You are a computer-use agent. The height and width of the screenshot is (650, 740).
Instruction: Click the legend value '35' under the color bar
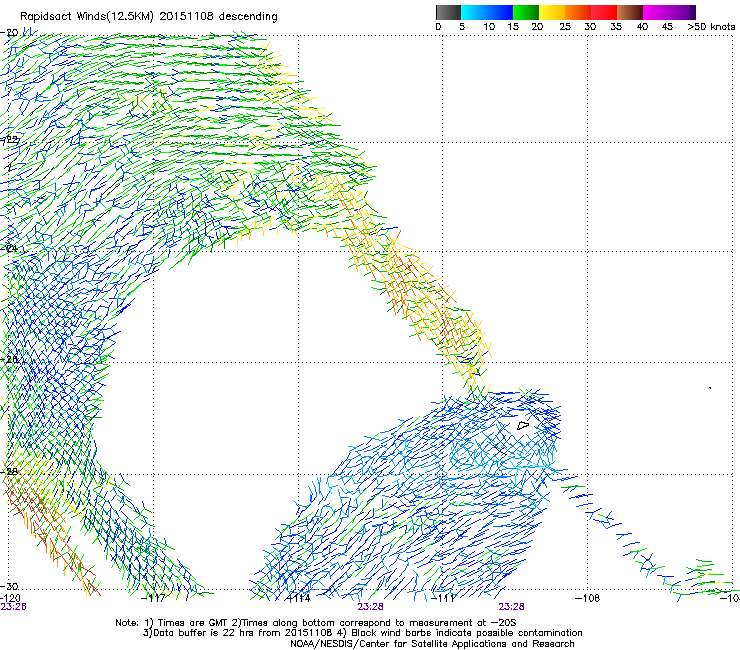click(x=616, y=26)
